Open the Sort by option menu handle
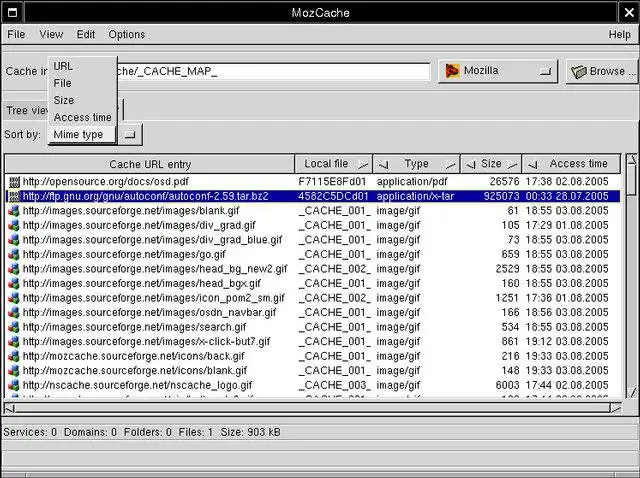Image resolution: width=640 pixels, height=478 pixels. point(130,134)
